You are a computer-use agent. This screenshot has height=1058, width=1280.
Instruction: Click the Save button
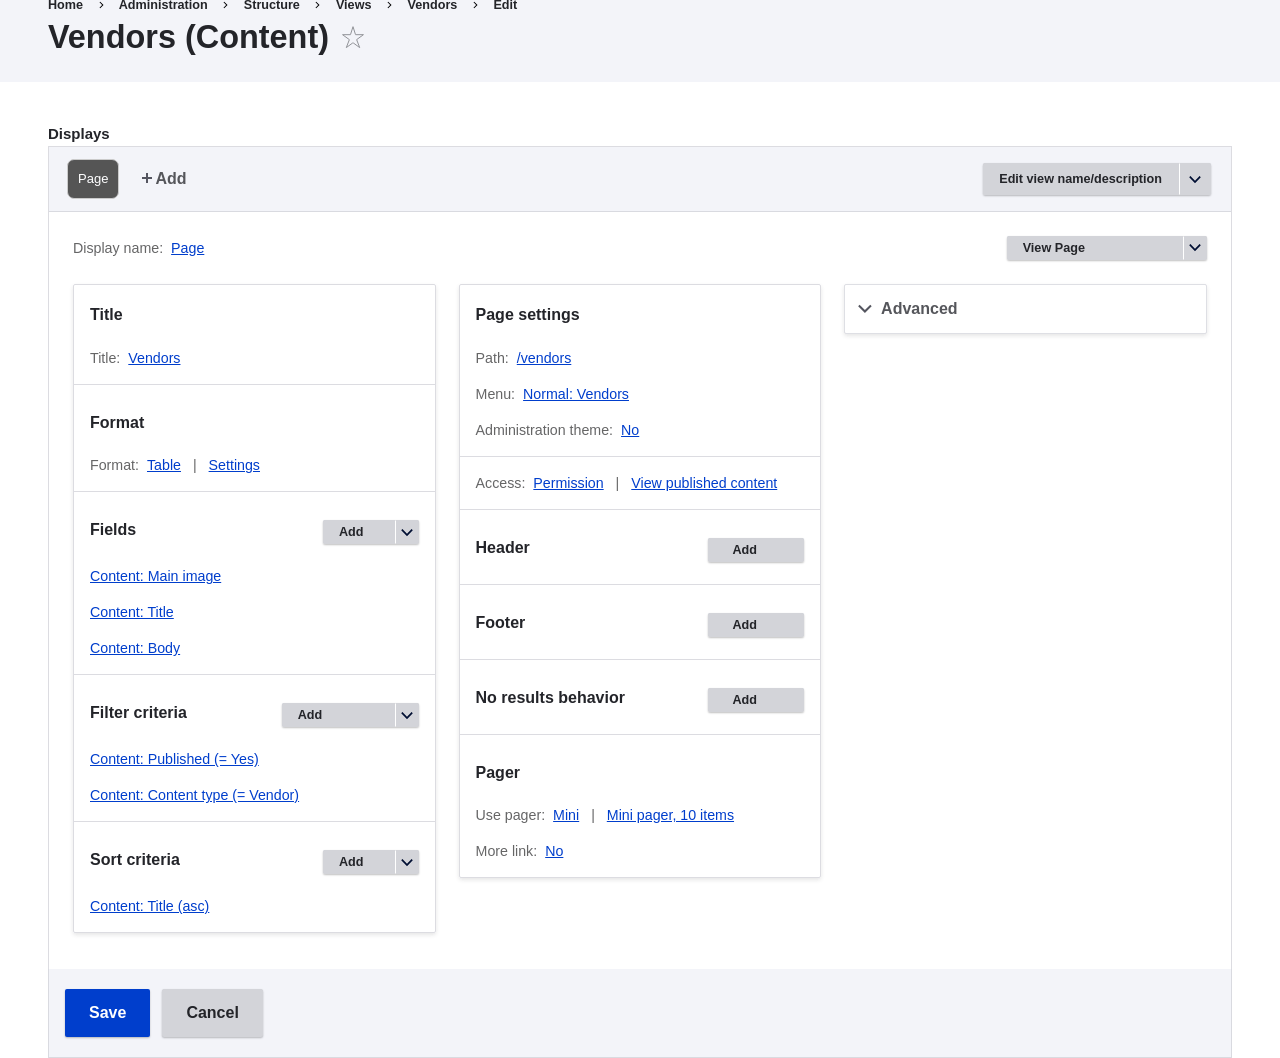pos(107,1013)
